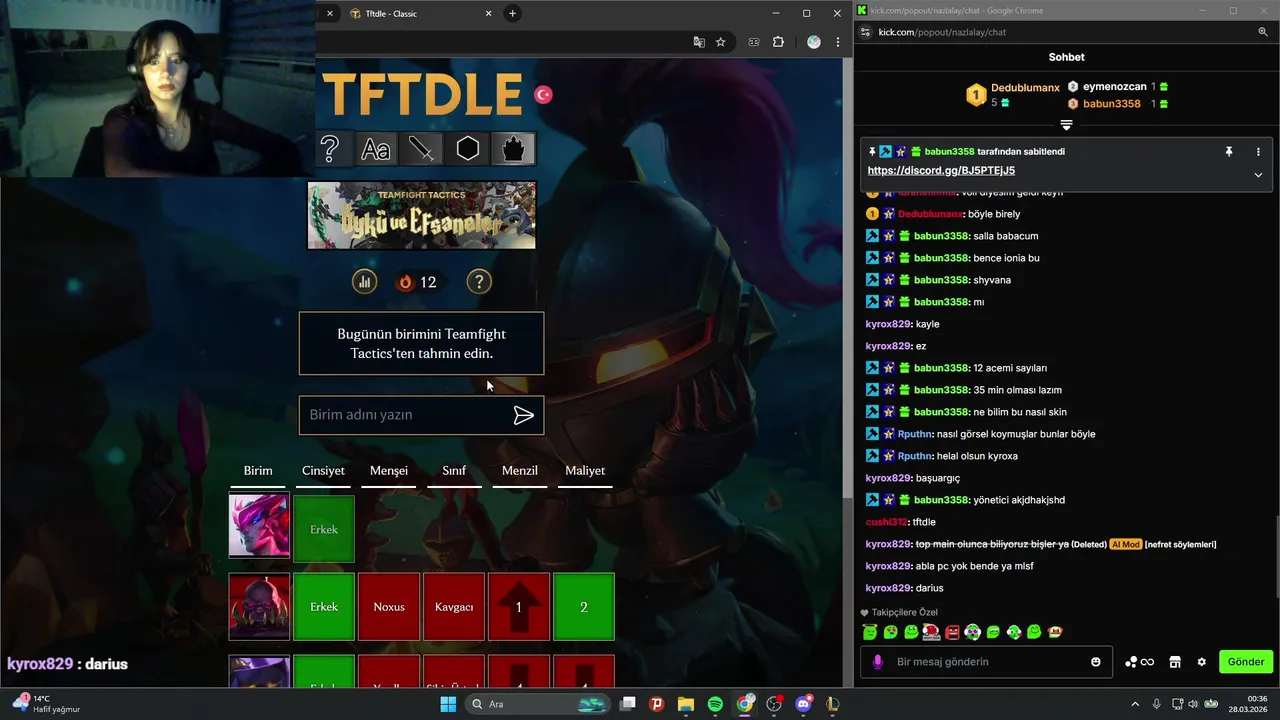Open the Kick chat store icon
This screenshot has width=1280, height=720.
[1175, 662]
